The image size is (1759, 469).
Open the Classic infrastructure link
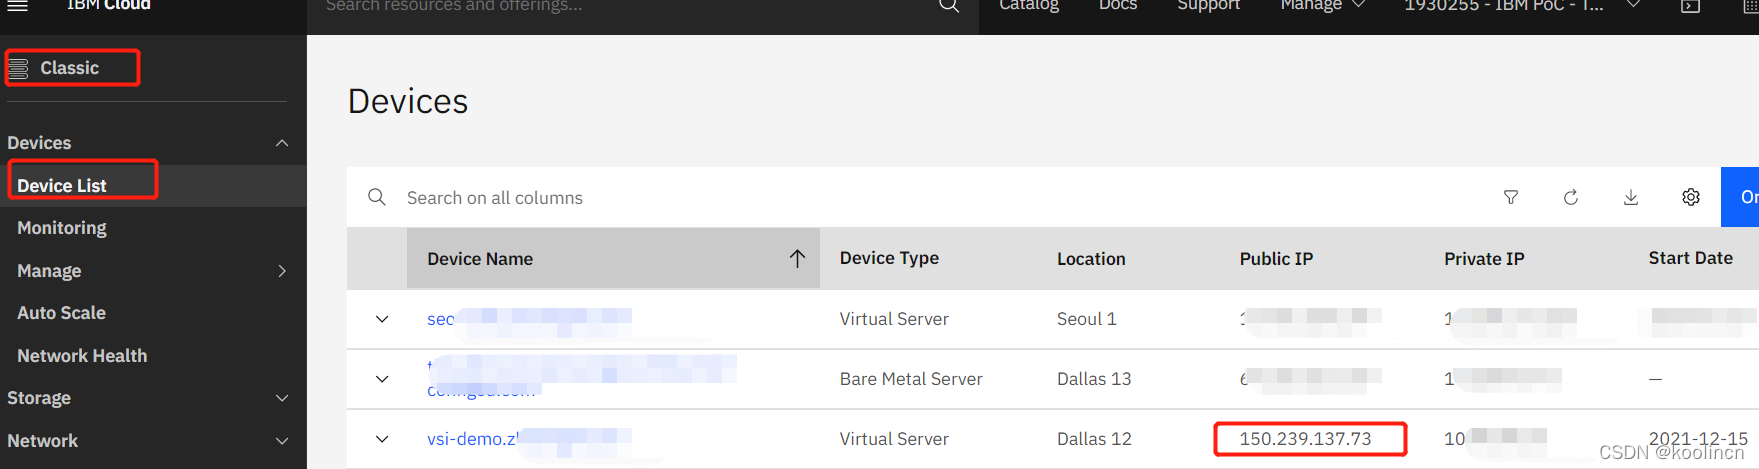coord(69,68)
